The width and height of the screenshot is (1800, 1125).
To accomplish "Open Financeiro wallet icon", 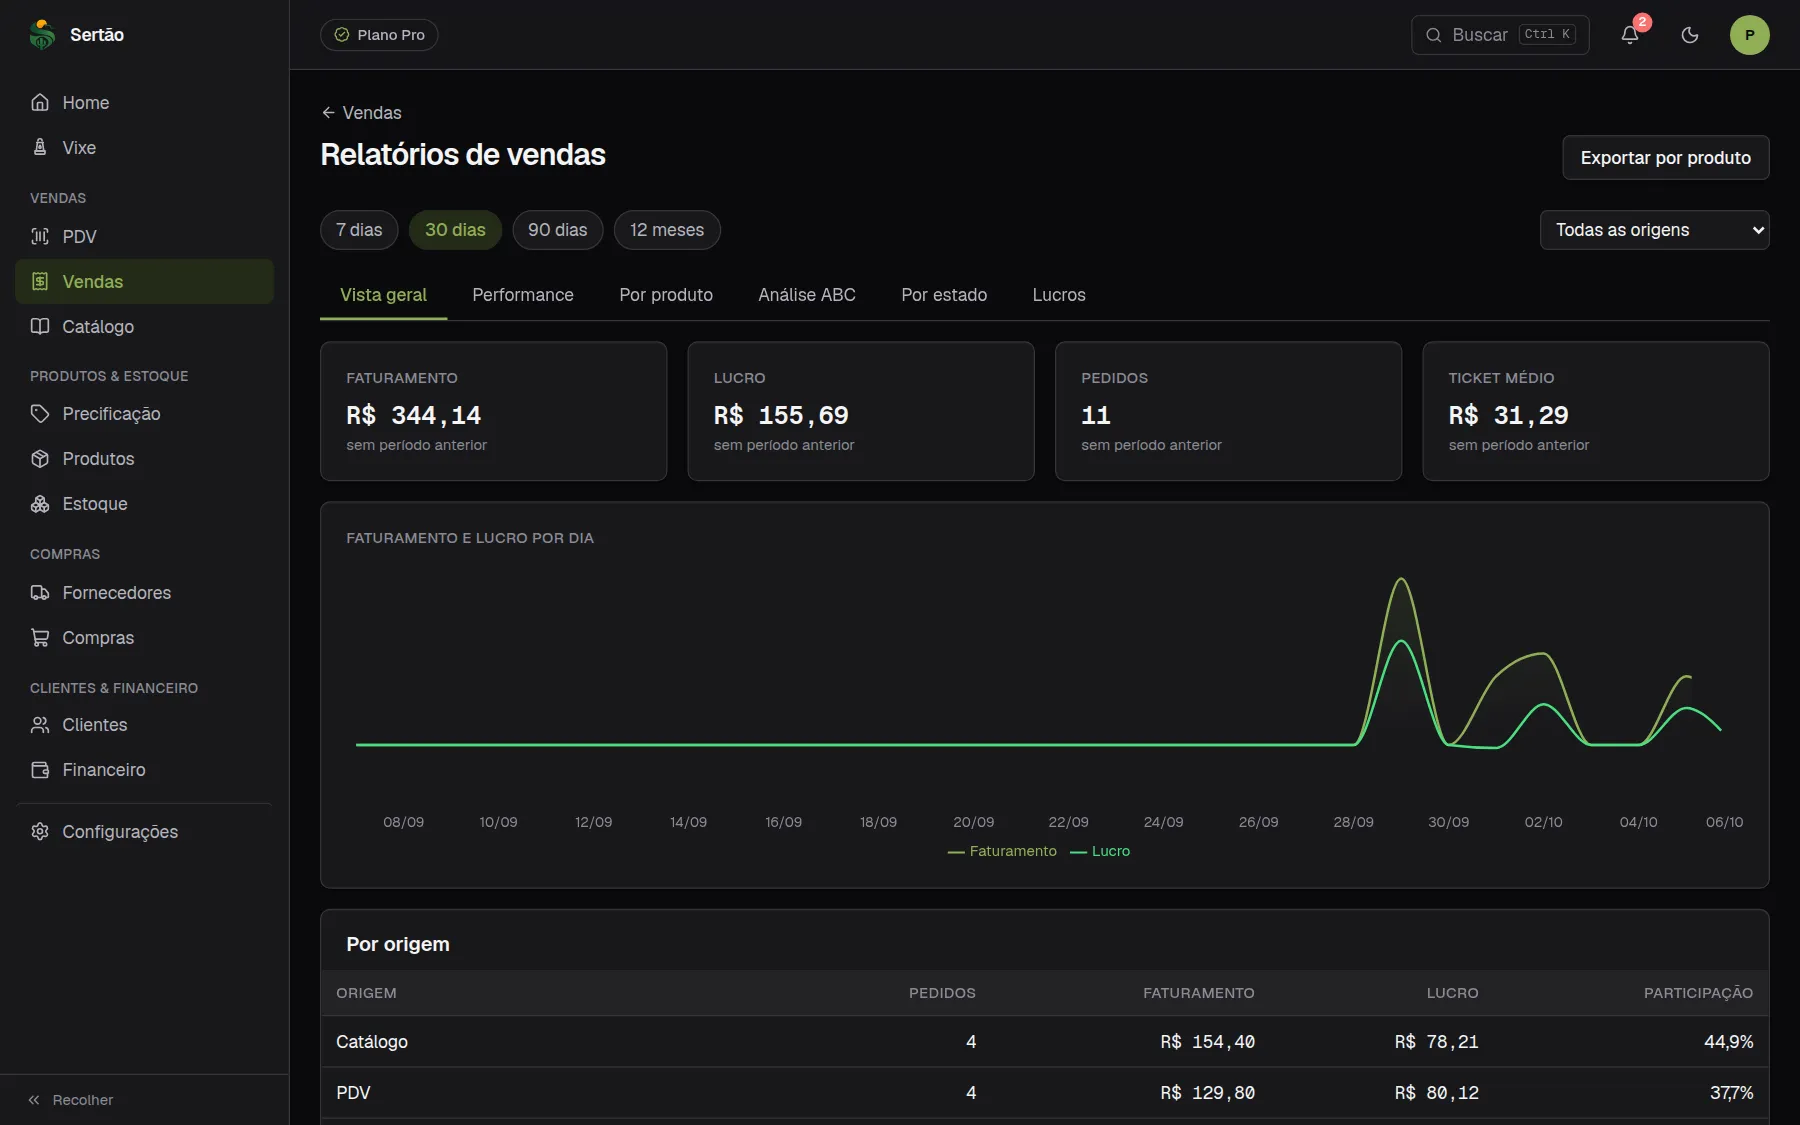I will click(x=40, y=769).
